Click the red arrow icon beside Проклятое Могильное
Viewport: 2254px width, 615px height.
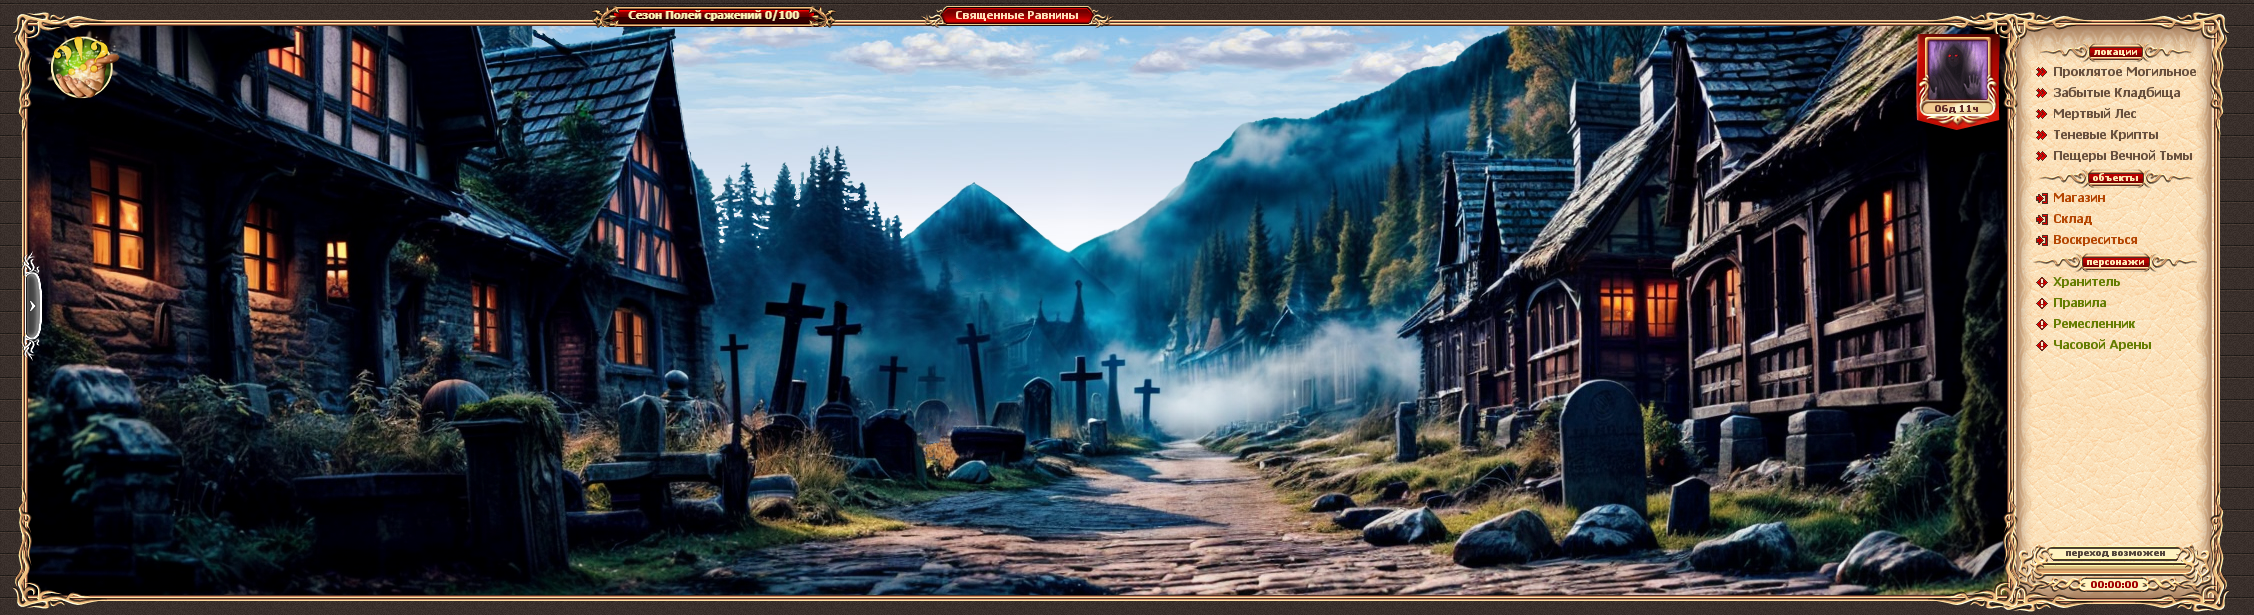[x=2041, y=72]
